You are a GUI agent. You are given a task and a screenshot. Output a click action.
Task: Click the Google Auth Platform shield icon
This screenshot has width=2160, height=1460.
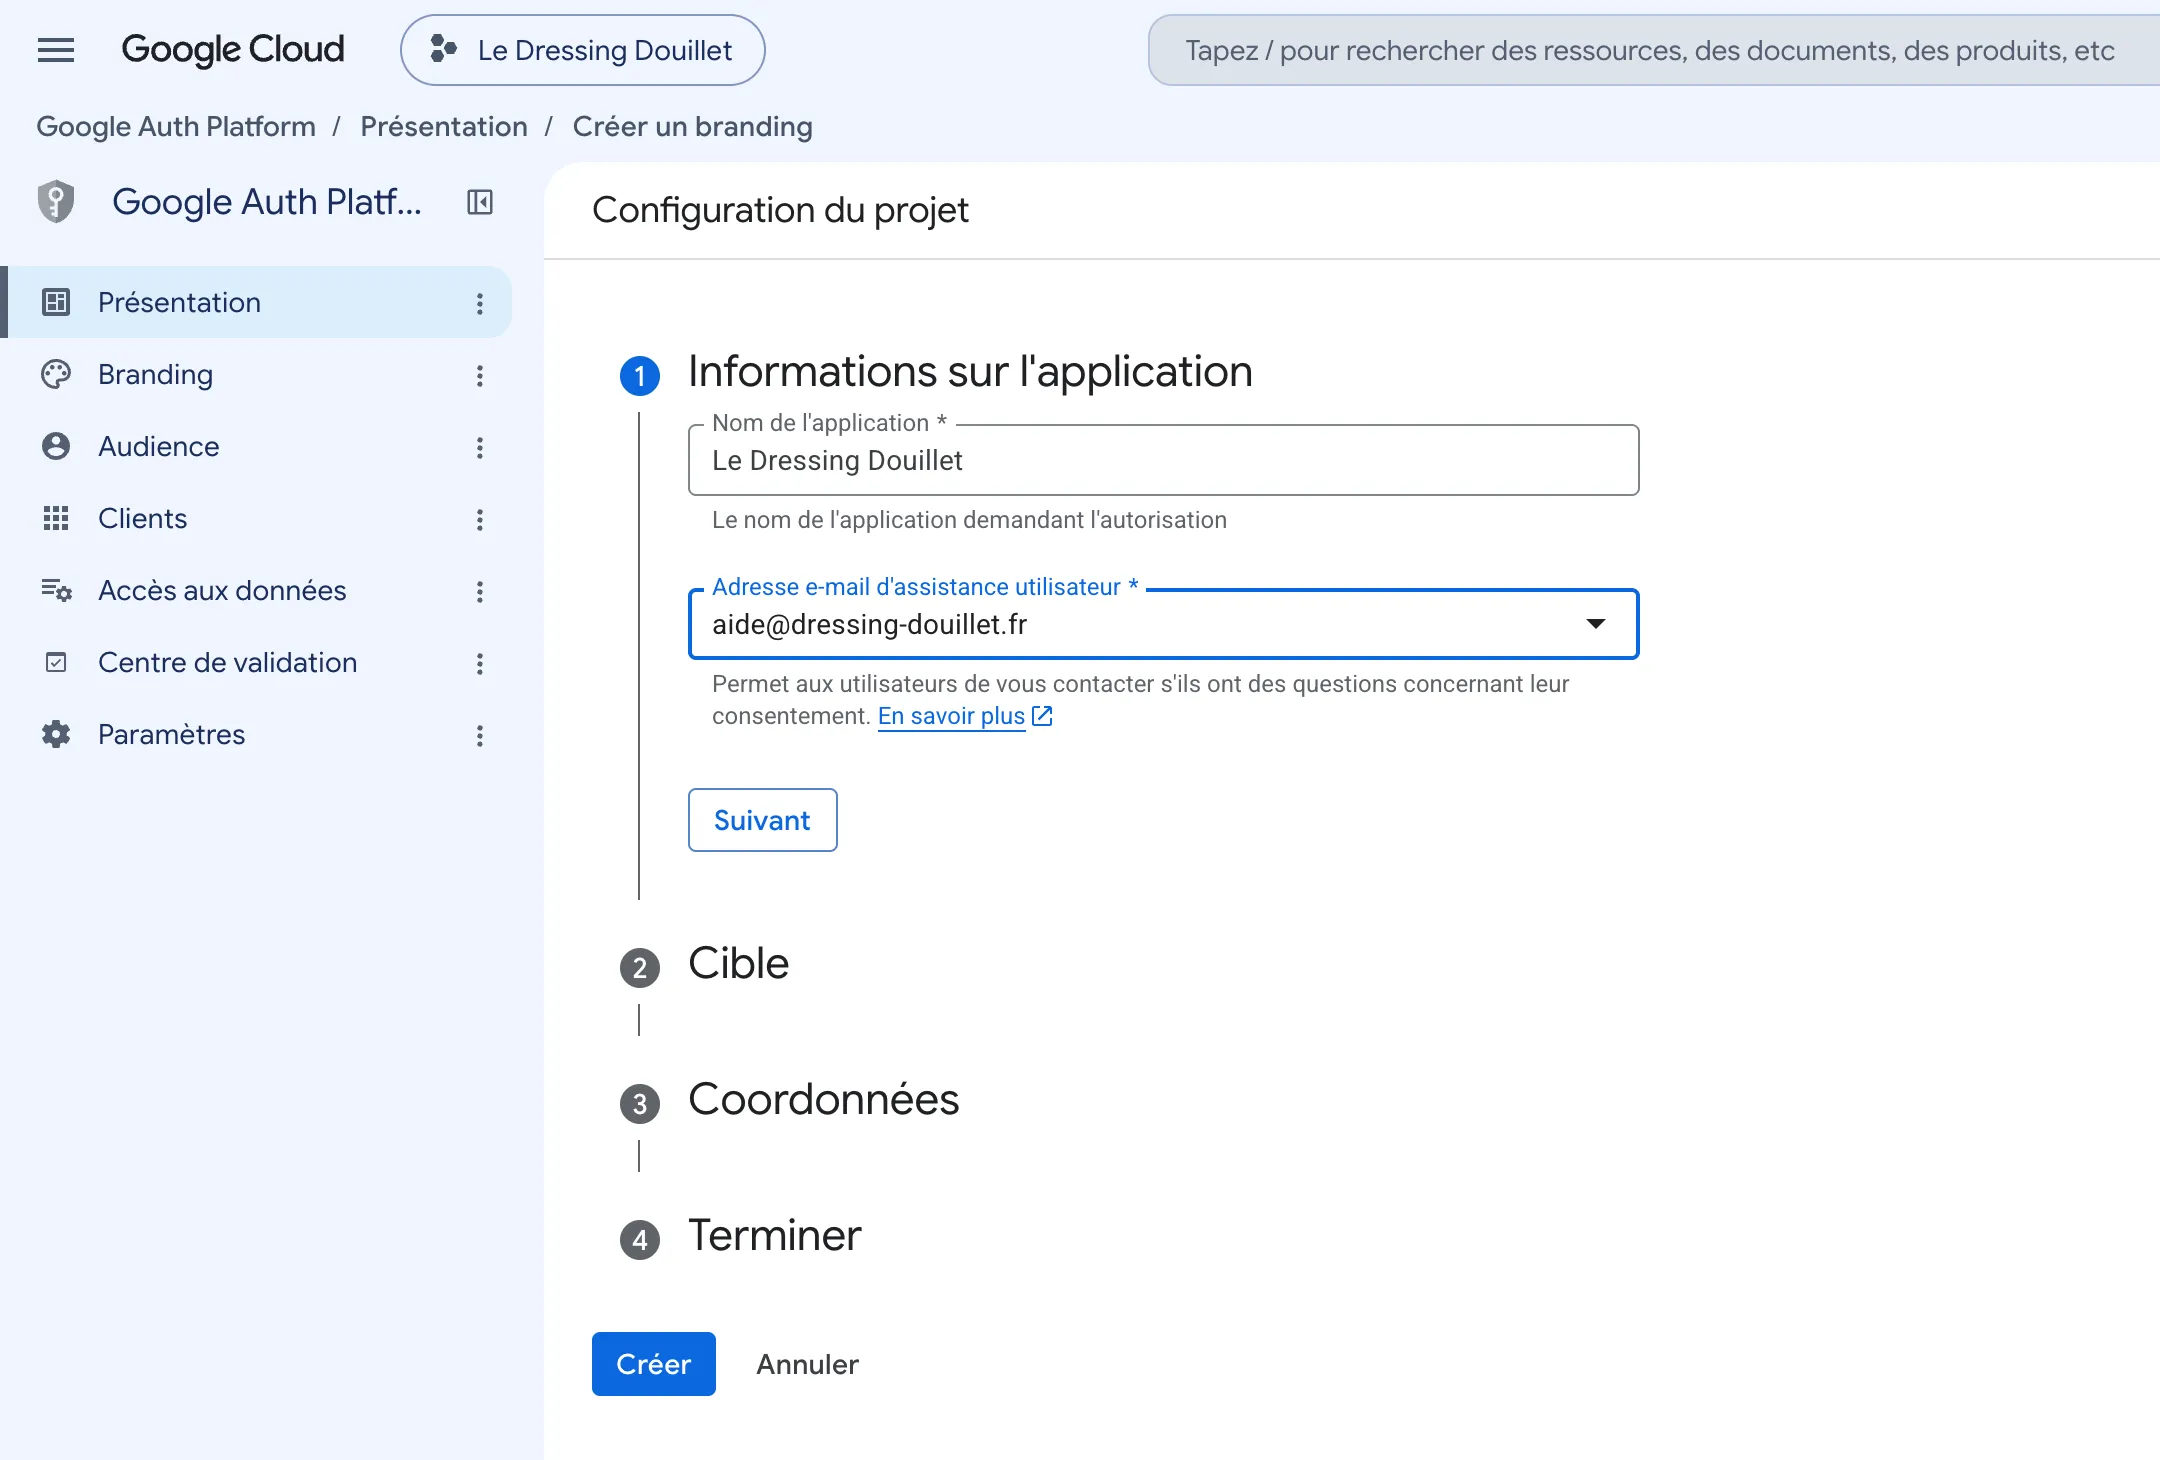coord(56,202)
